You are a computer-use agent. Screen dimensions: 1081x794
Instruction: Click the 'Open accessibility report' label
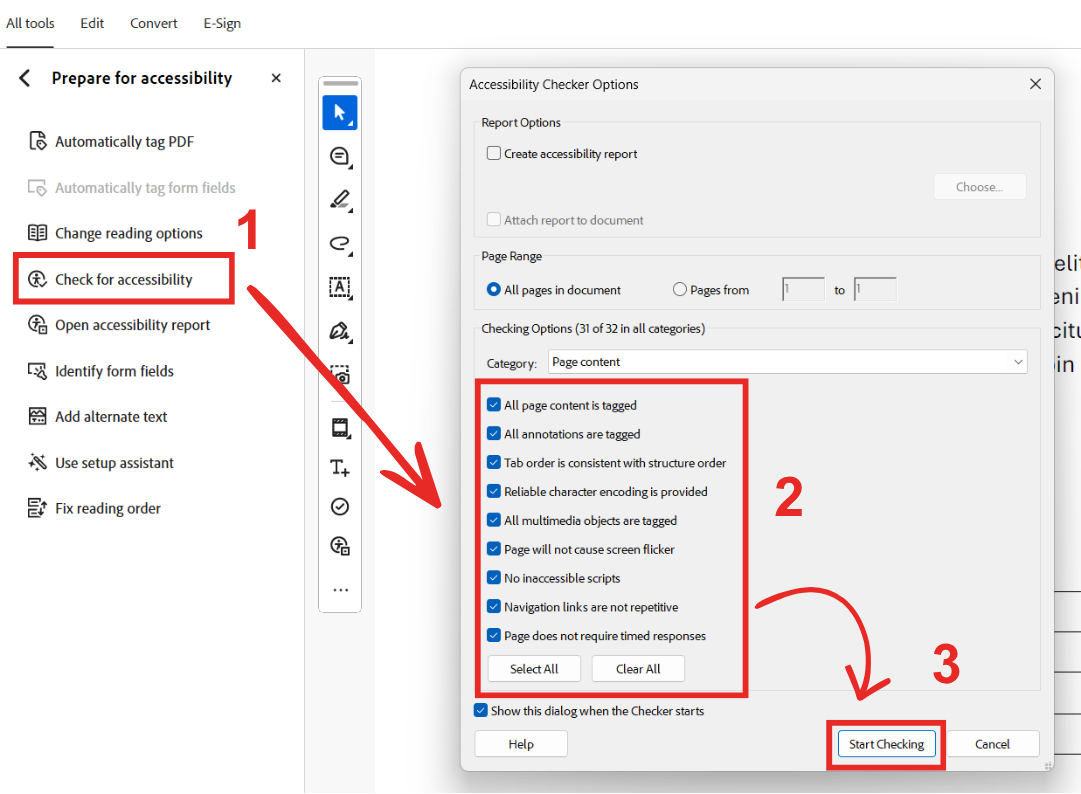[x=132, y=325]
